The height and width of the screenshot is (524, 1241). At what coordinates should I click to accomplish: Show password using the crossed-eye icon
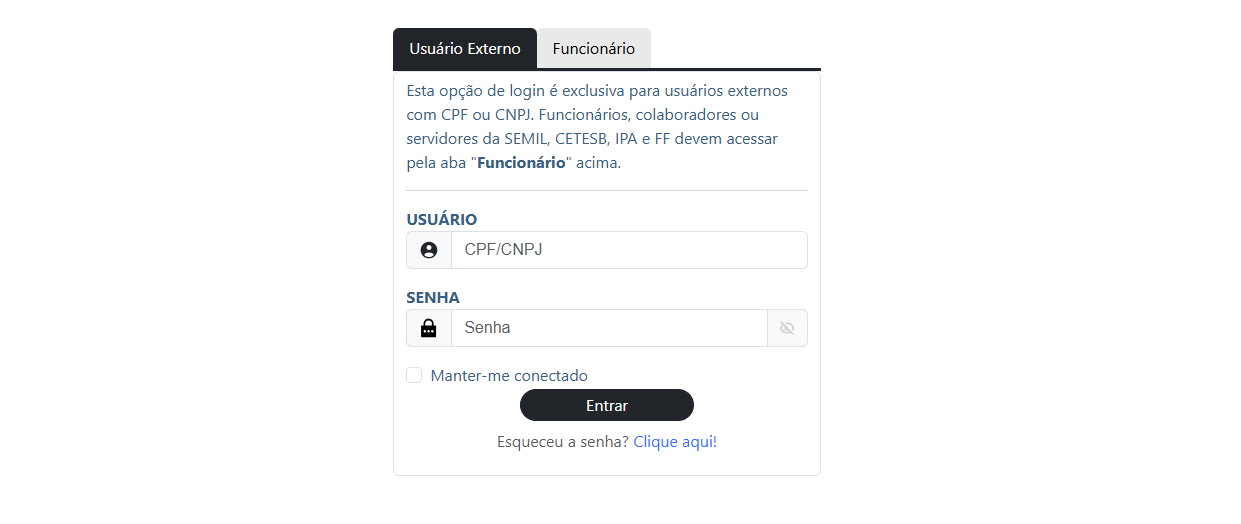coord(787,328)
